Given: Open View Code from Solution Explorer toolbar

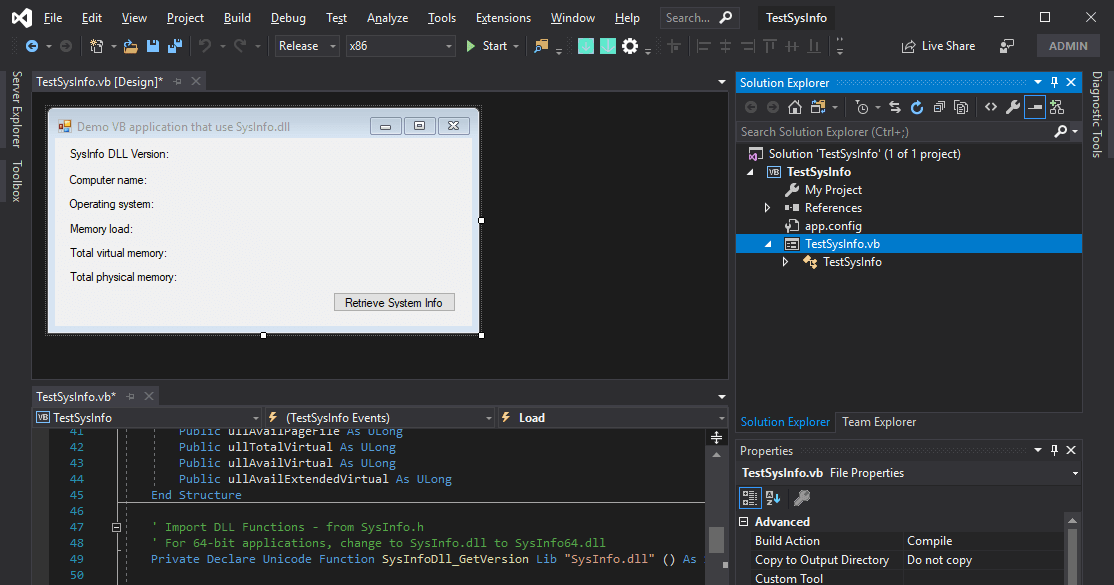Looking at the screenshot, I should pos(990,107).
